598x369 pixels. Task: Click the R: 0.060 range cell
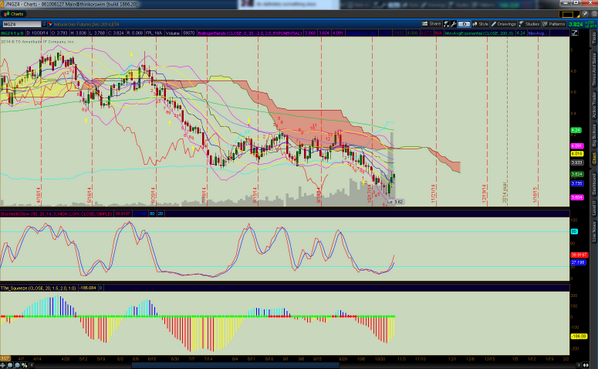point(135,33)
